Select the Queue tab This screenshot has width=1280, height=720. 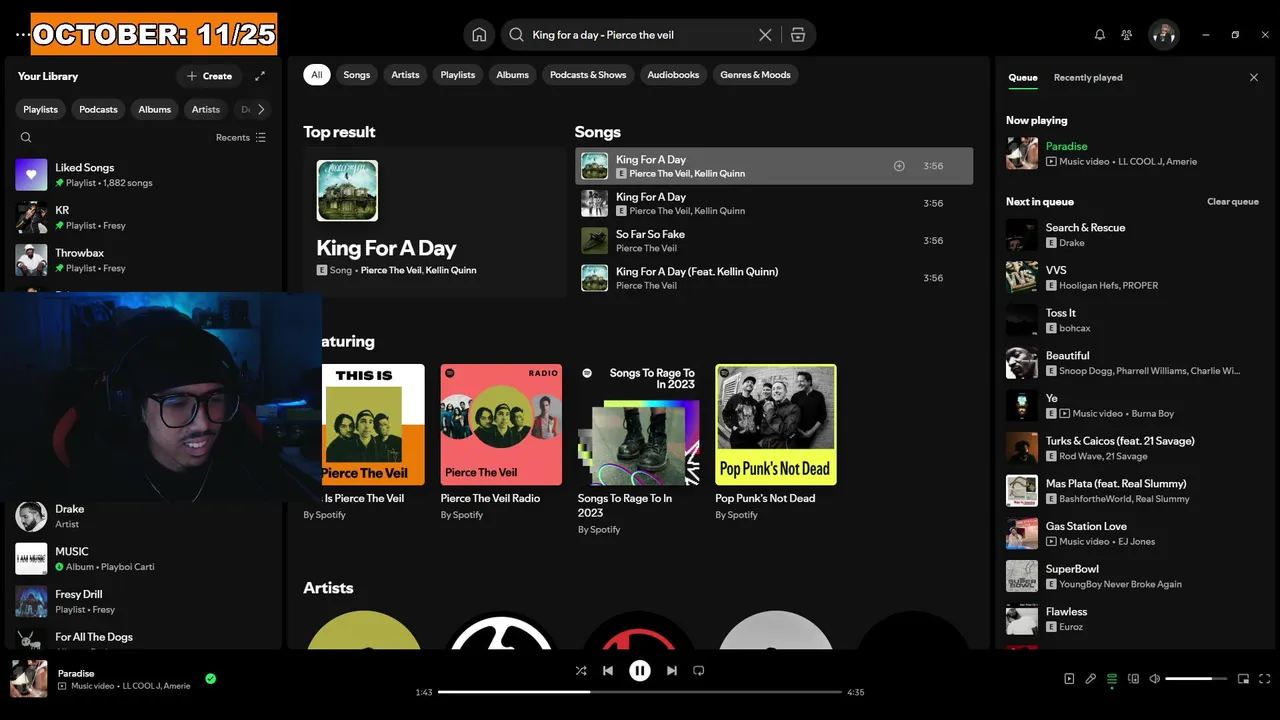(1022, 78)
